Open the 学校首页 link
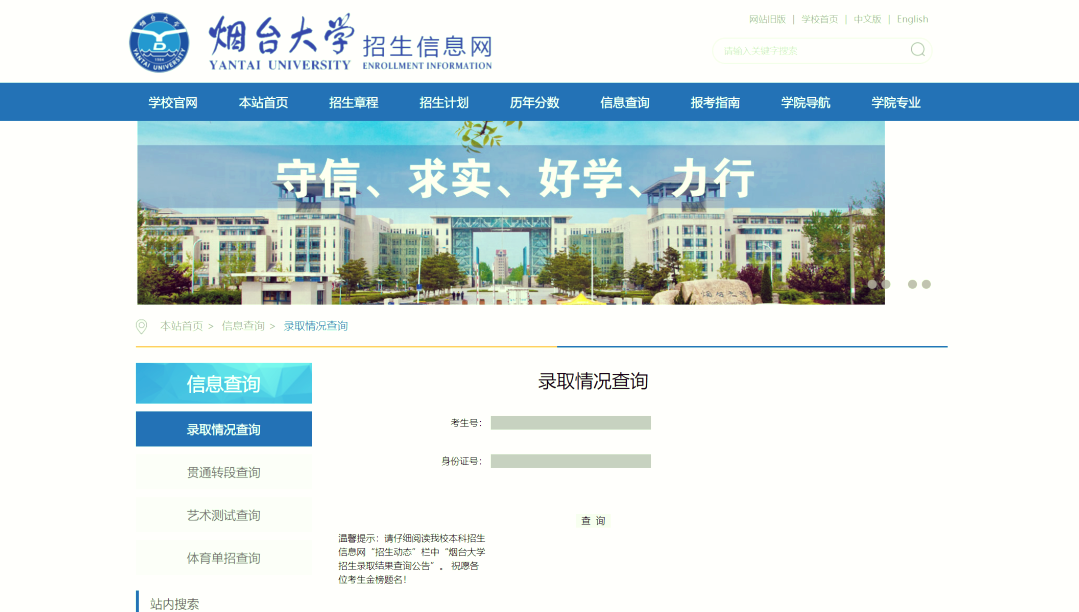The image size is (1079, 612). point(820,18)
